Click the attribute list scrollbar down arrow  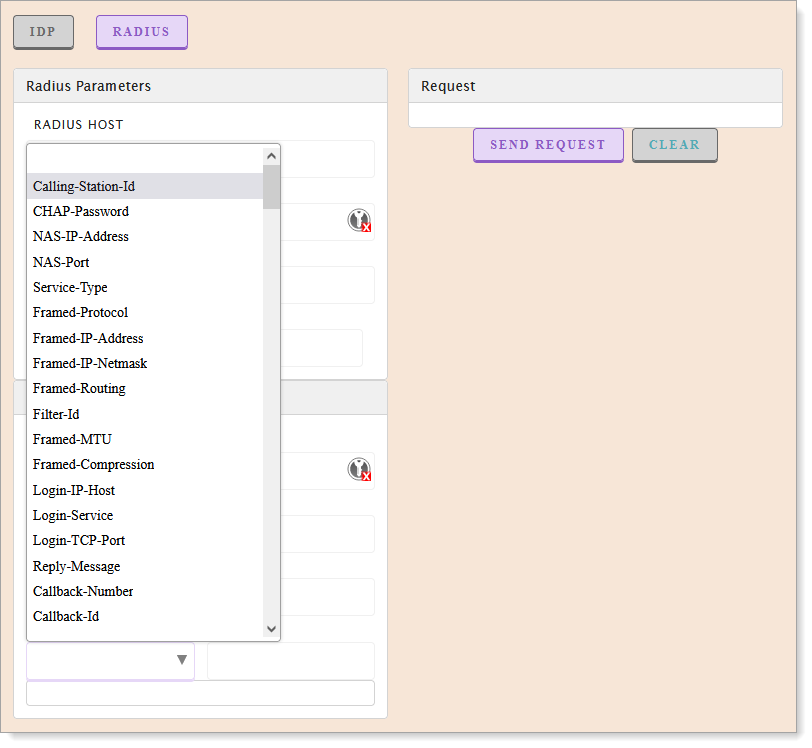271,628
